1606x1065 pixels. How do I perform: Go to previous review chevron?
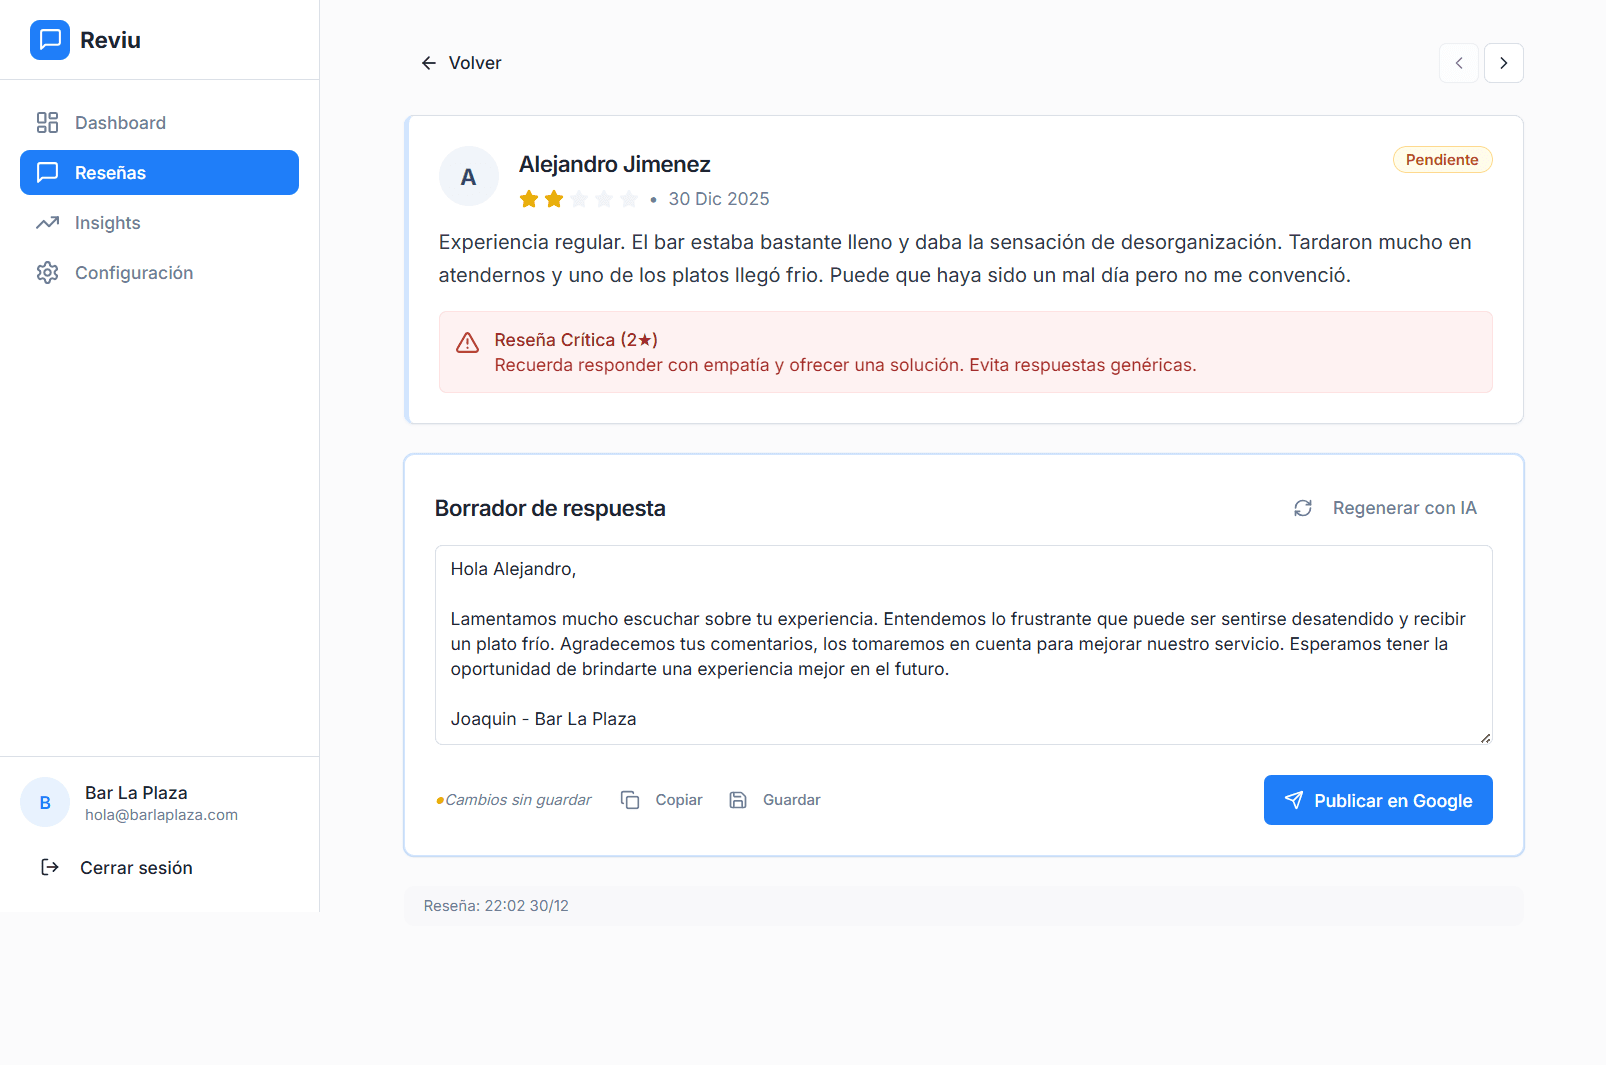point(1459,63)
